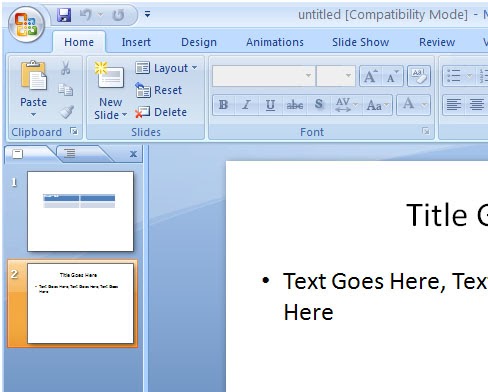Screen dimensions: 488x392
Task: Click the Paste clipboard icon
Action: pyautogui.click(x=33, y=76)
